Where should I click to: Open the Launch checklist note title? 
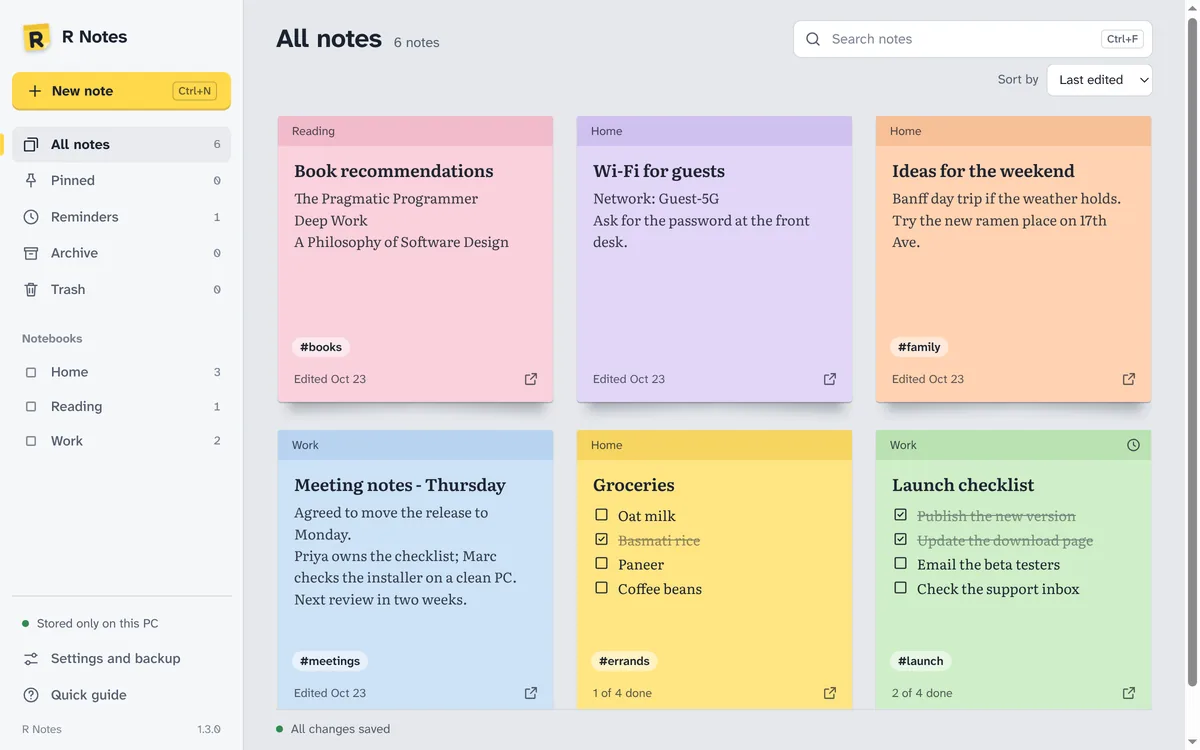click(x=963, y=485)
